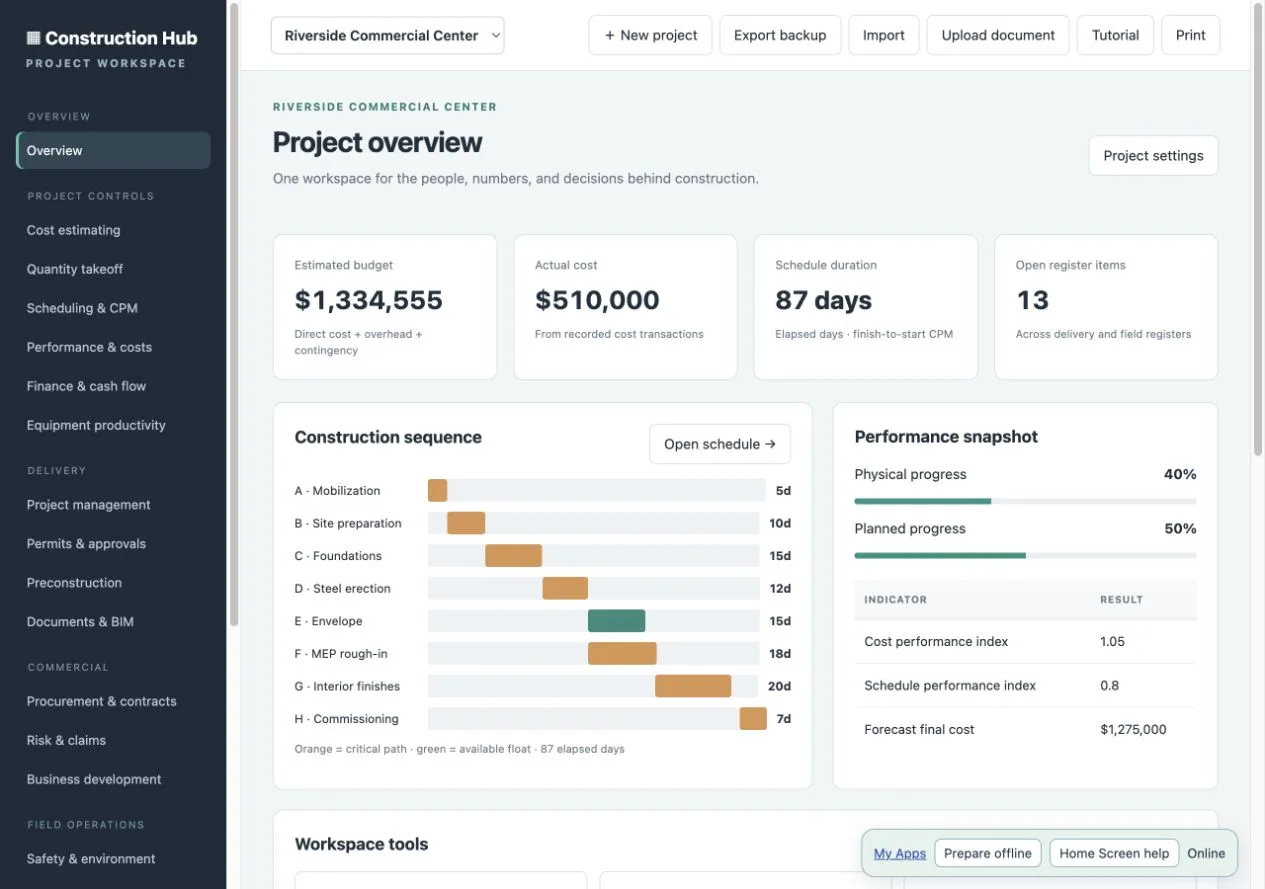
Task: Click the G · Interior finishes bar
Action: pyautogui.click(x=693, y=686)
